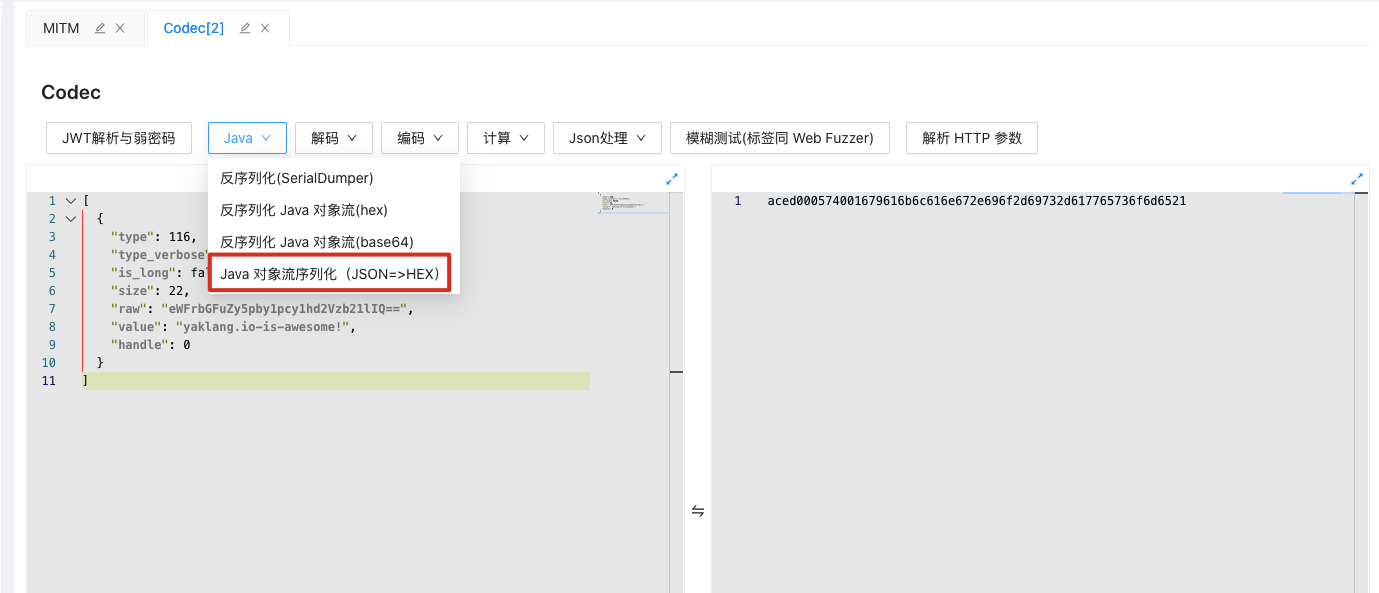Click the "handle": 0 line
Image resolution: width=1379 pixels, height=593 pixels.
(x=151, y=345)
